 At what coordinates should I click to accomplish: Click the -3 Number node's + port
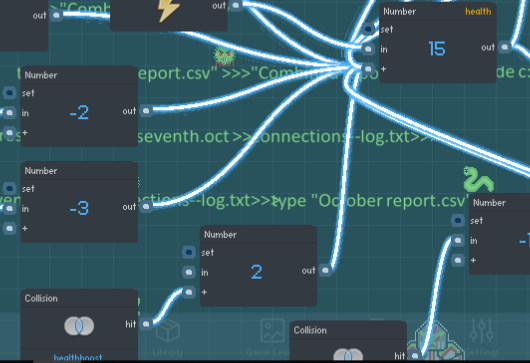[9, 228]
